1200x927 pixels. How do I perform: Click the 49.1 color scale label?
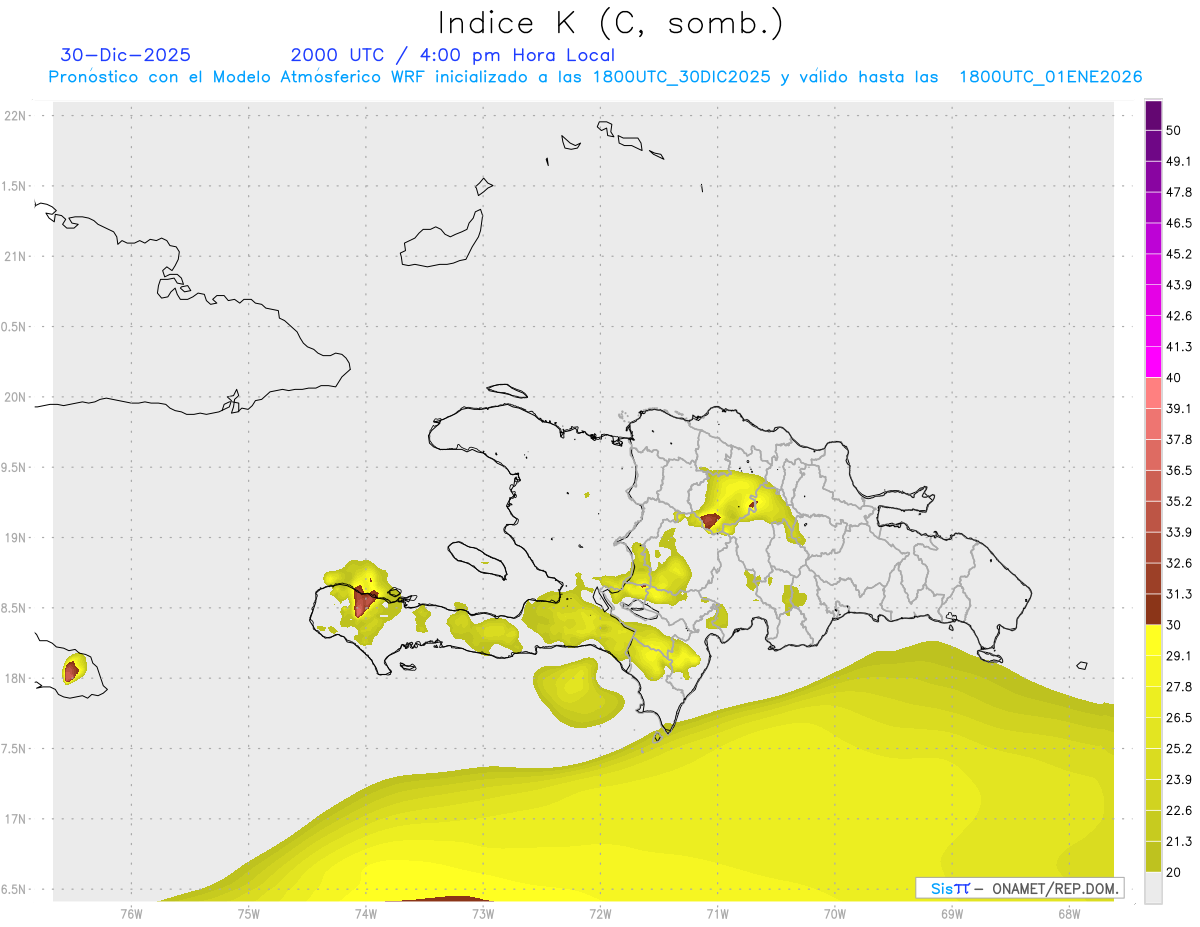[1179, 161]
